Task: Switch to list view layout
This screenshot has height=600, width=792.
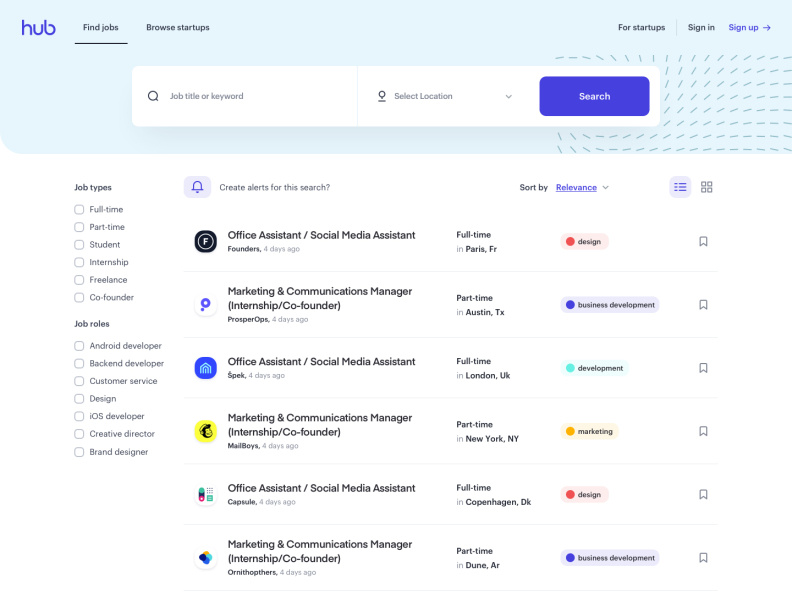Action: coord(680,187)
